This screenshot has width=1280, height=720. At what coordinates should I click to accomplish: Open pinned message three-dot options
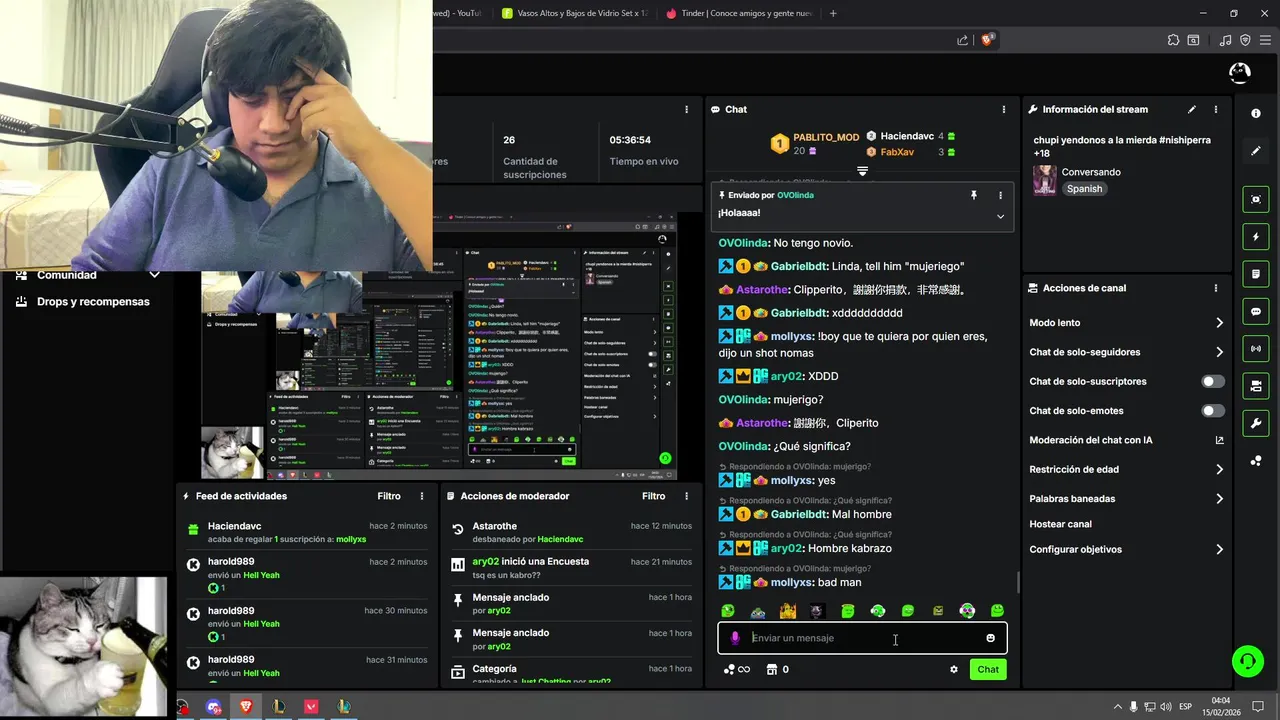tap(1000, 195)
